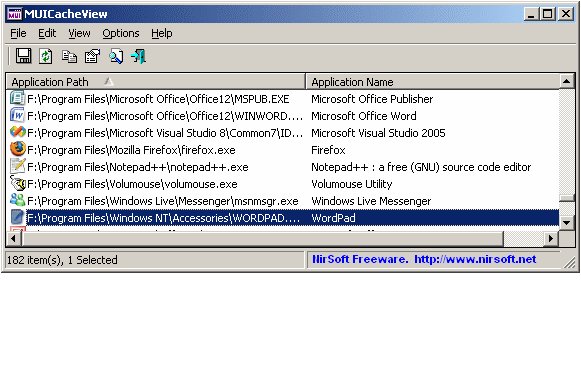Click the MUICacheView title bar icon

click(14, 14)
